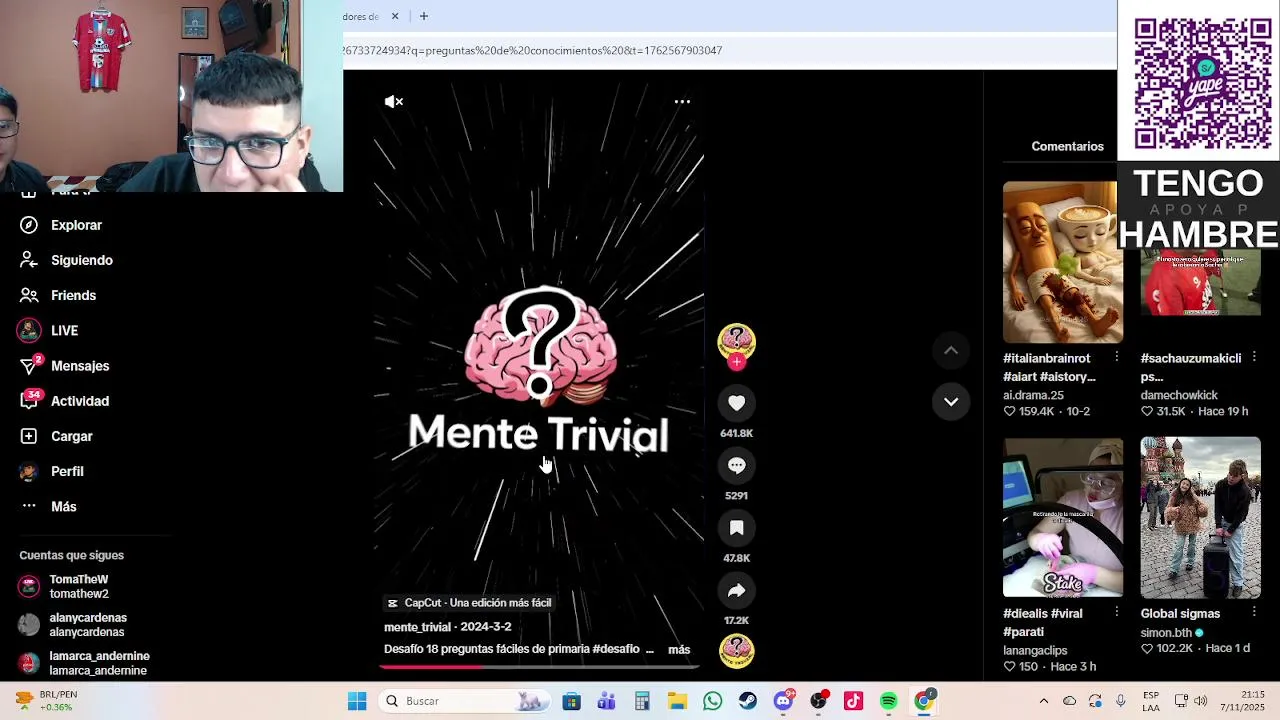The height and width of the screenshot is (720, 1280).
Task: Open options for the sachauzumakiclips video
Action: (1254, 357)
